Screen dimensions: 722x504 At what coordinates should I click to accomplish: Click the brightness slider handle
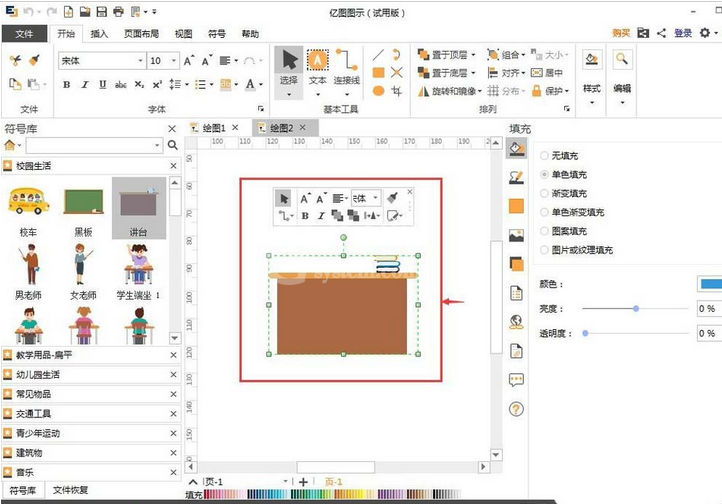point(636,308)
